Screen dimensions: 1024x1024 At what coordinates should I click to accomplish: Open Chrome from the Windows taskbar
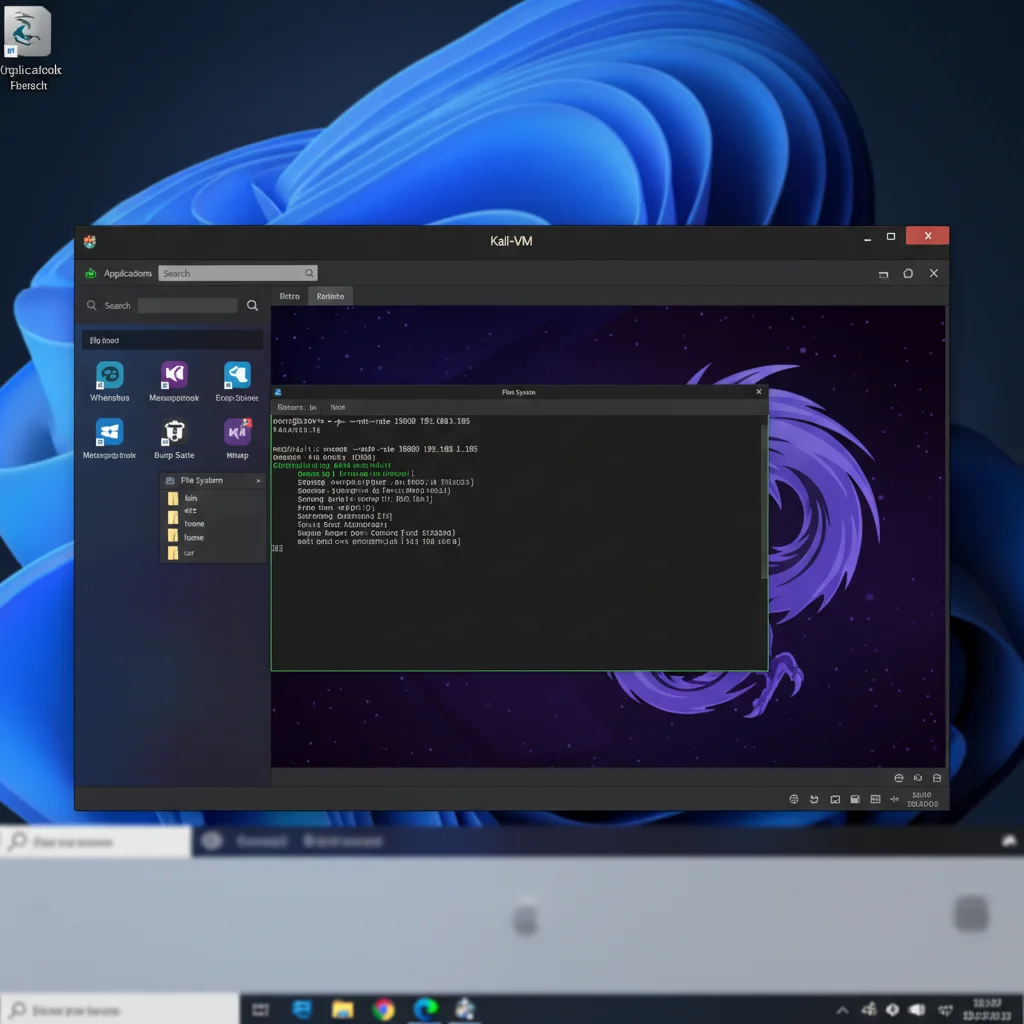tap(383, 1010)
